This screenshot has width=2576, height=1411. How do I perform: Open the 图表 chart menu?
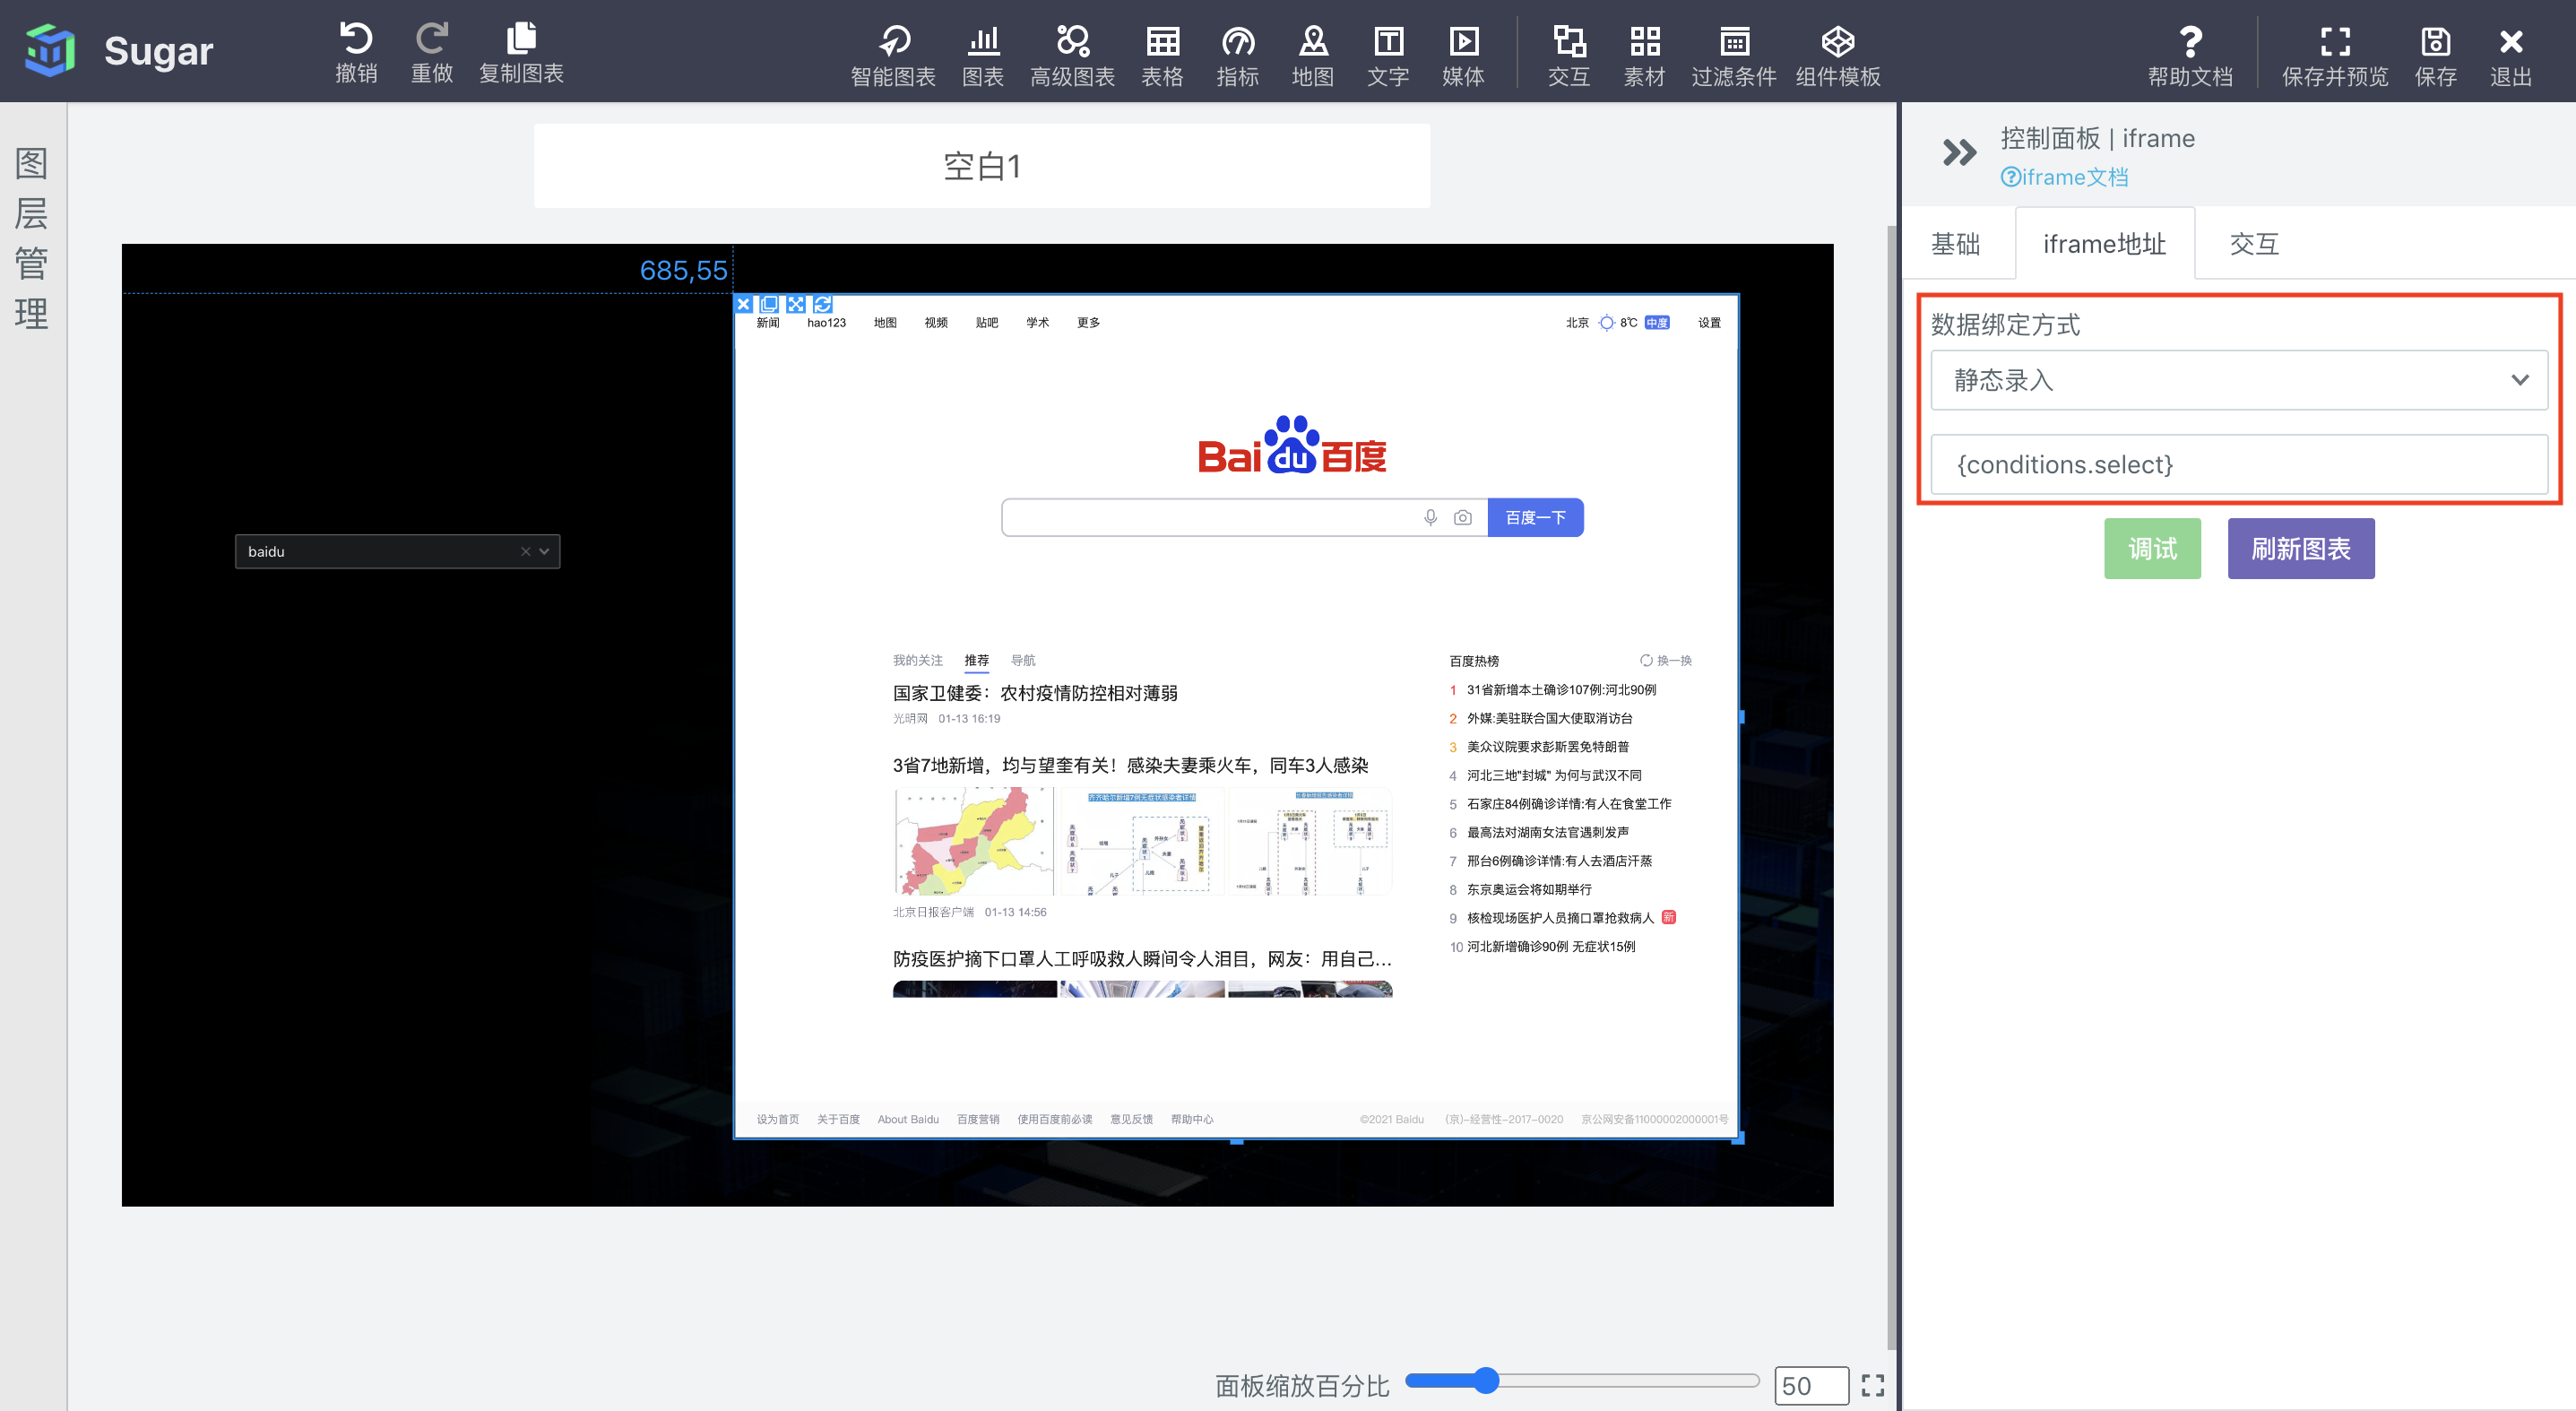(983, 55)
